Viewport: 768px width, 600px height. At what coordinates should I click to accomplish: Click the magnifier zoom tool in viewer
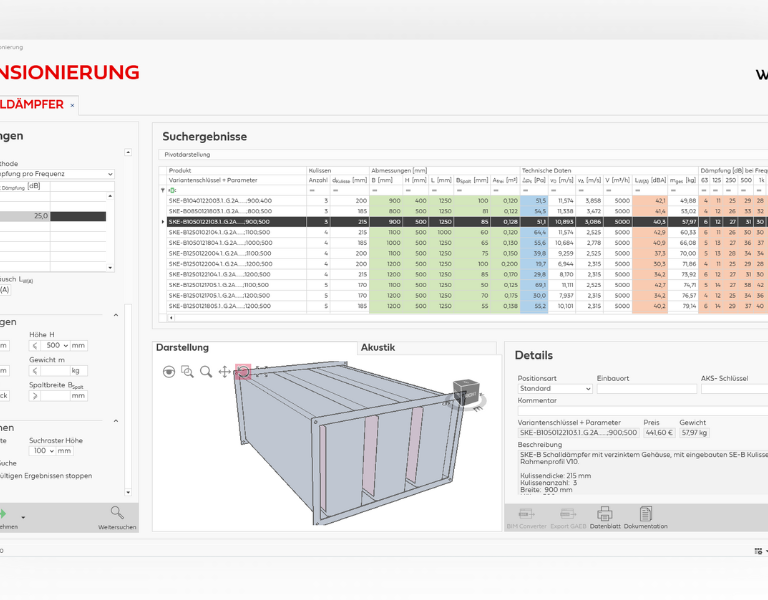point(205,371)
